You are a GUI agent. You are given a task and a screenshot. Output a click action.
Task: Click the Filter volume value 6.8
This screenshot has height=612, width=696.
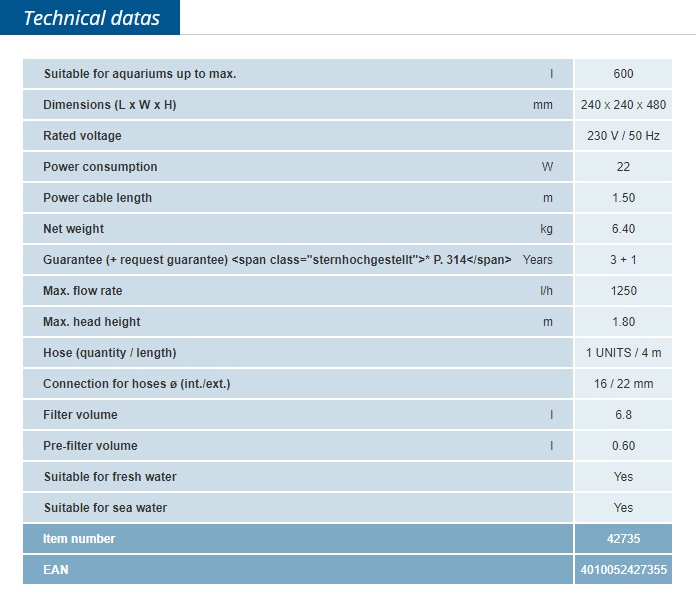(x=623, y=415)
